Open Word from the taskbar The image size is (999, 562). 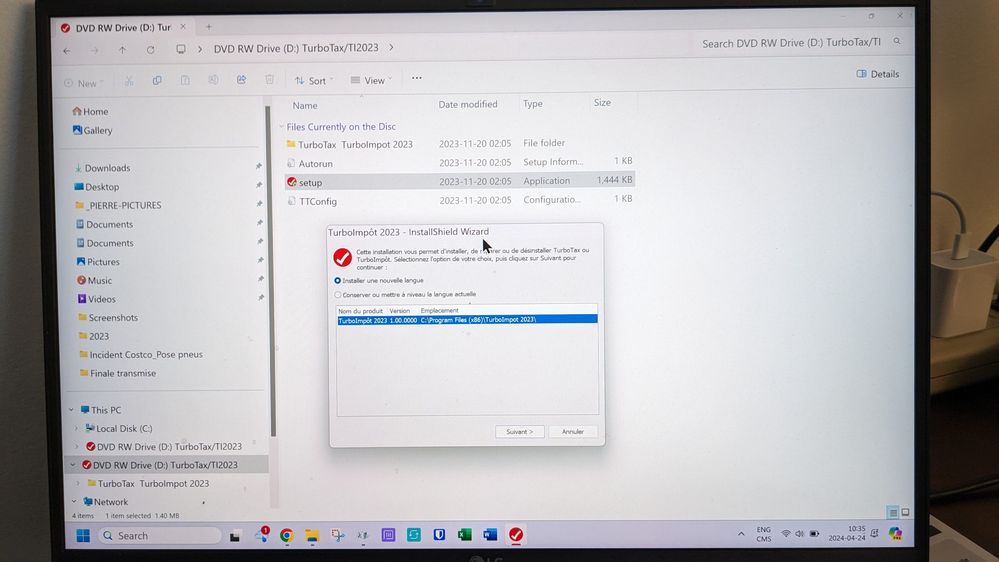pos(490,535)
